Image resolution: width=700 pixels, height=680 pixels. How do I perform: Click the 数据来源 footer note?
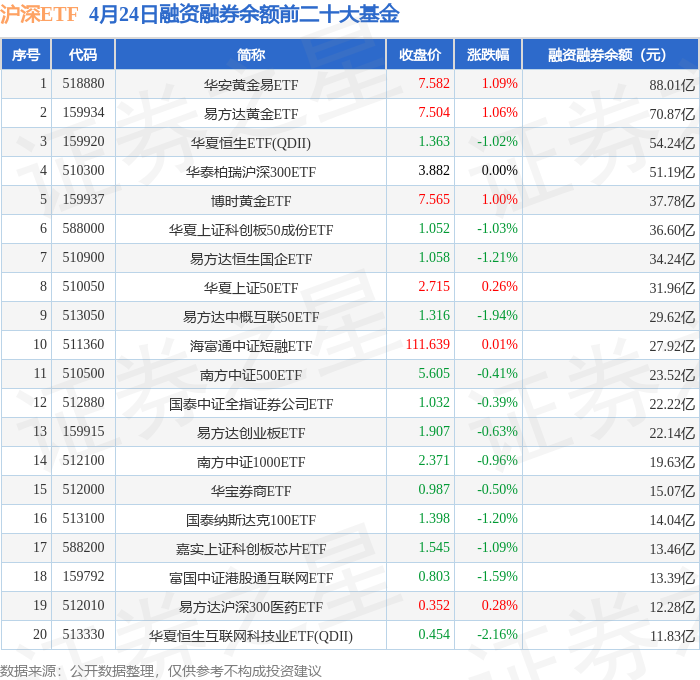click(x=161, y=671)
